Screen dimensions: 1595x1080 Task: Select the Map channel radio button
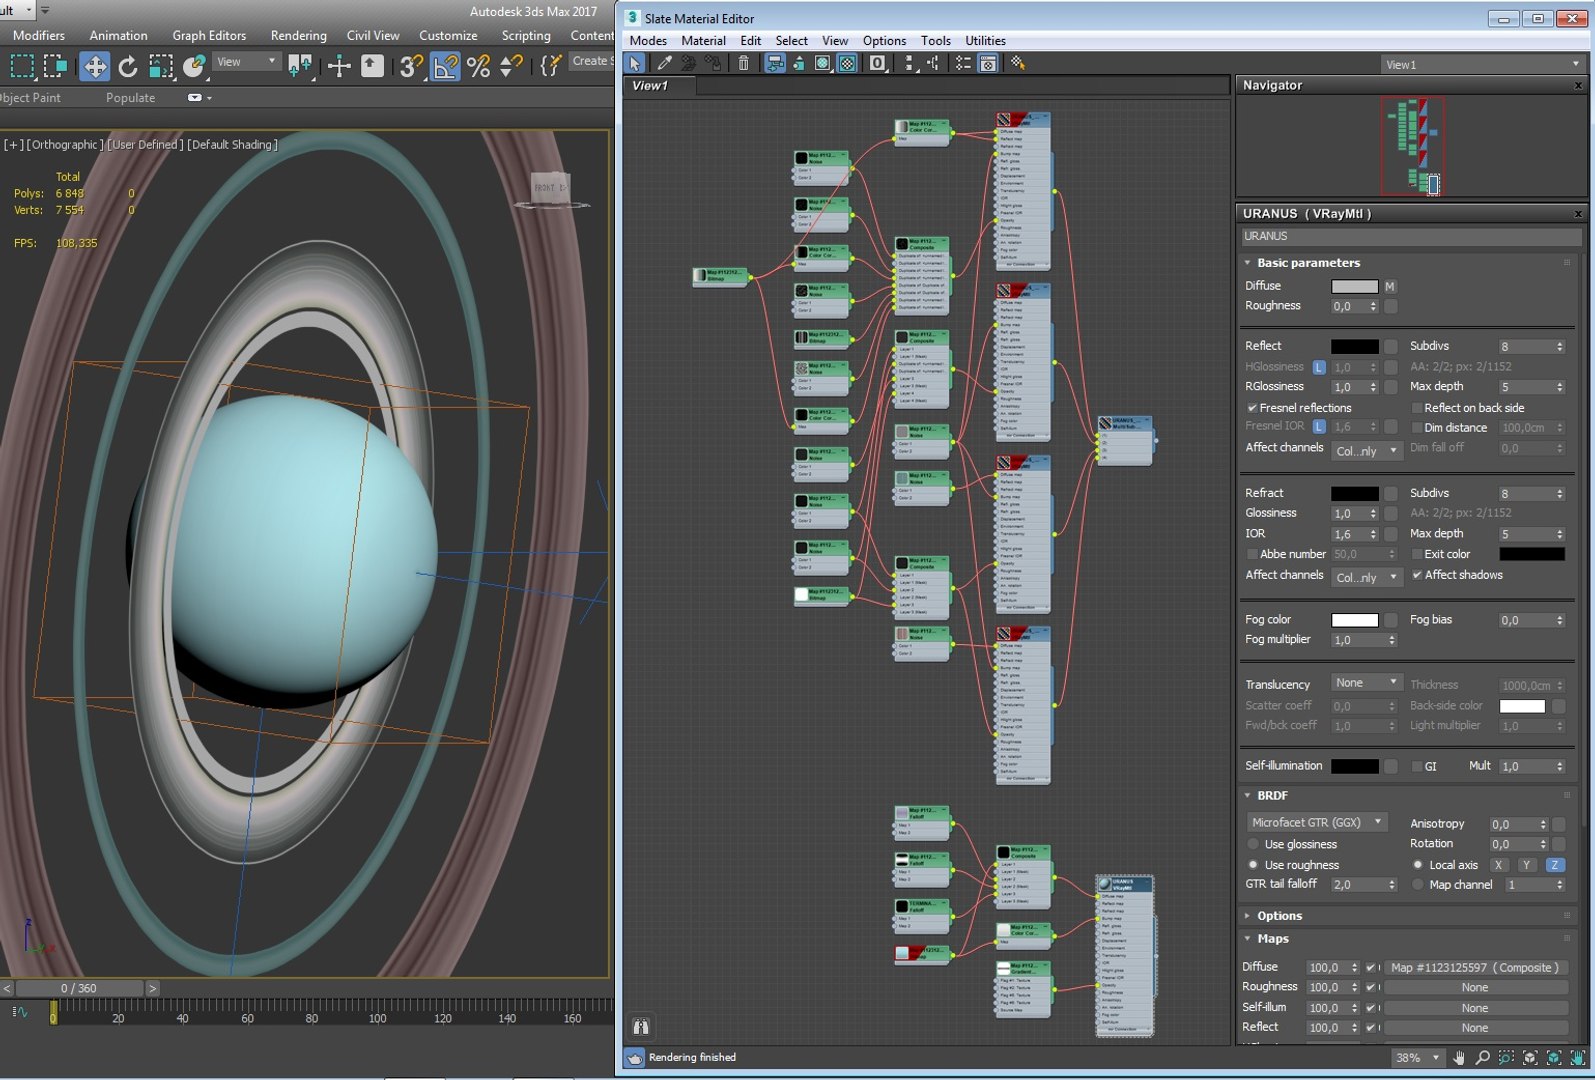click(1418, 885)
